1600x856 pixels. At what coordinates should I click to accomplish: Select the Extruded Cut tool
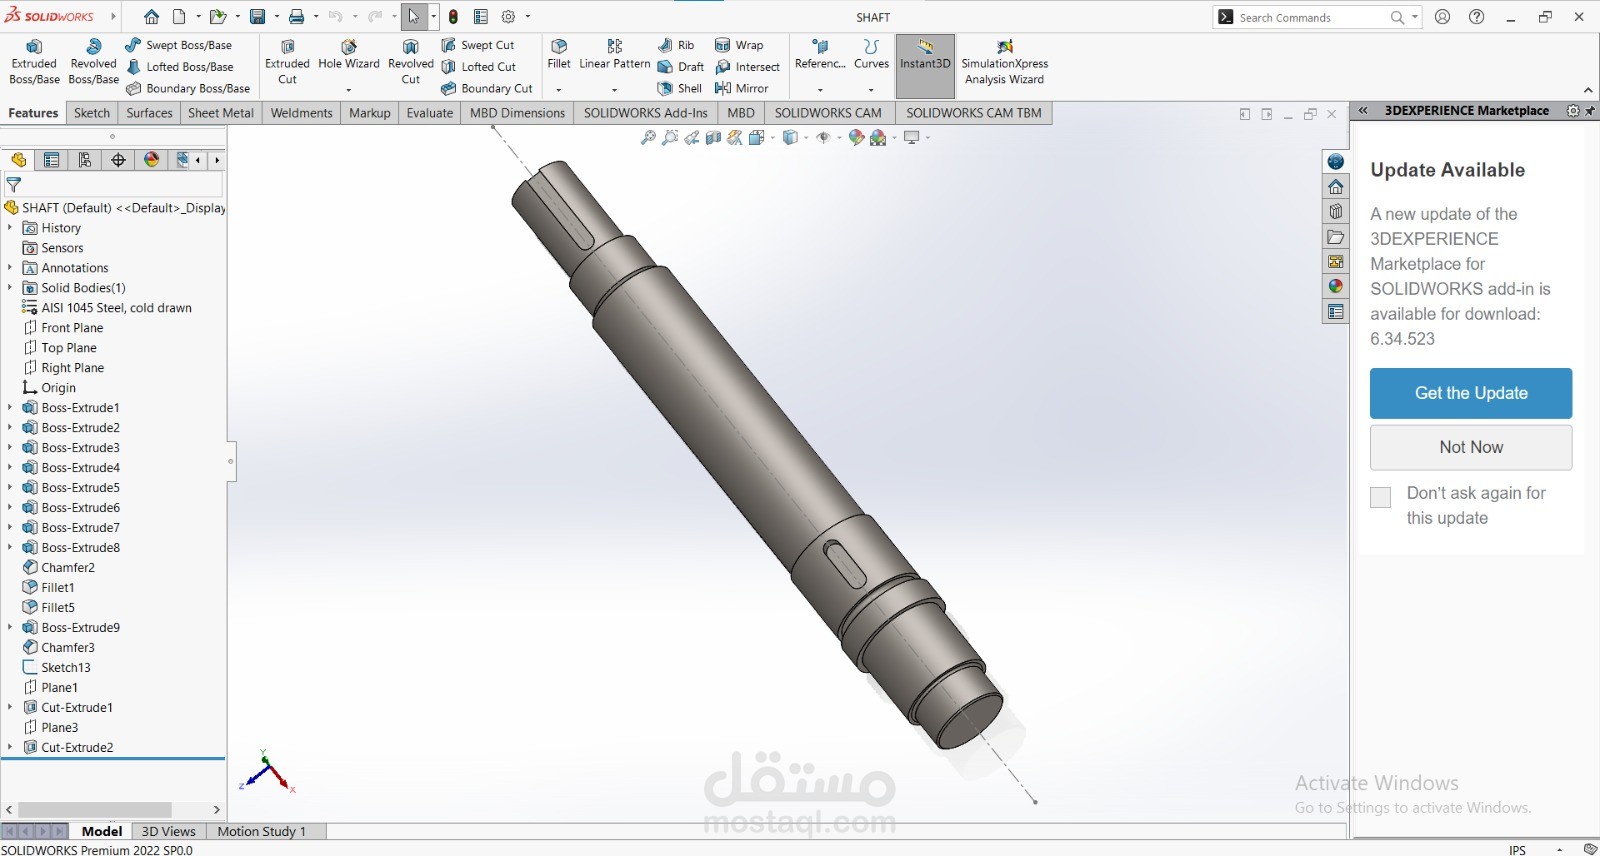coord(287,62)
